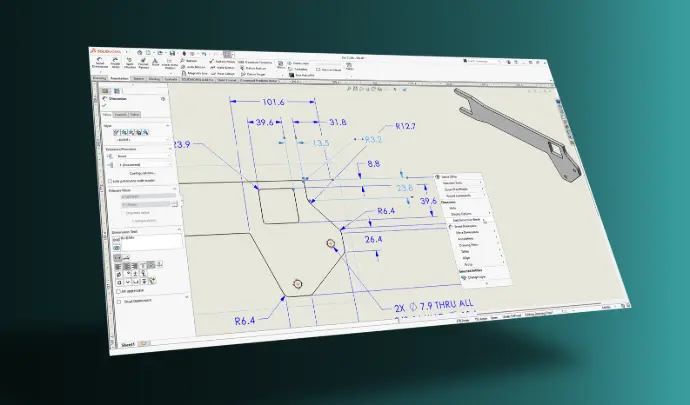
Task: Choose Select Other from context menu
Action: (449, 177)
